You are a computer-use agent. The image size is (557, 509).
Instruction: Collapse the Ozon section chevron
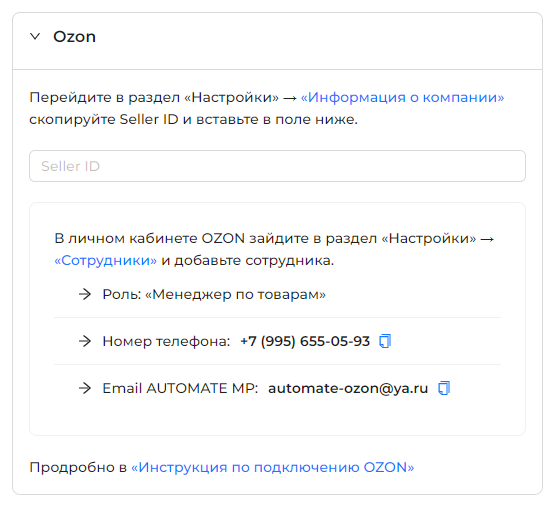click(35, 36)
